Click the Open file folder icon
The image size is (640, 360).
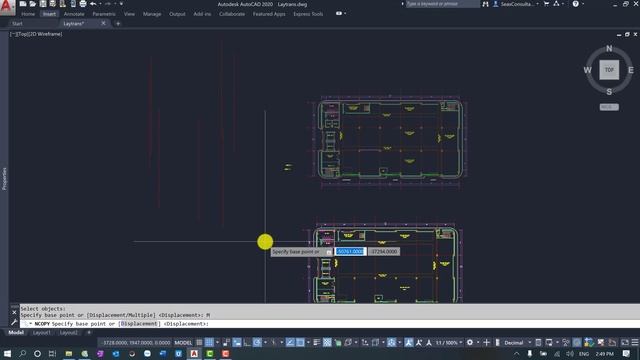pyautogui.click(x=33, y=4)
